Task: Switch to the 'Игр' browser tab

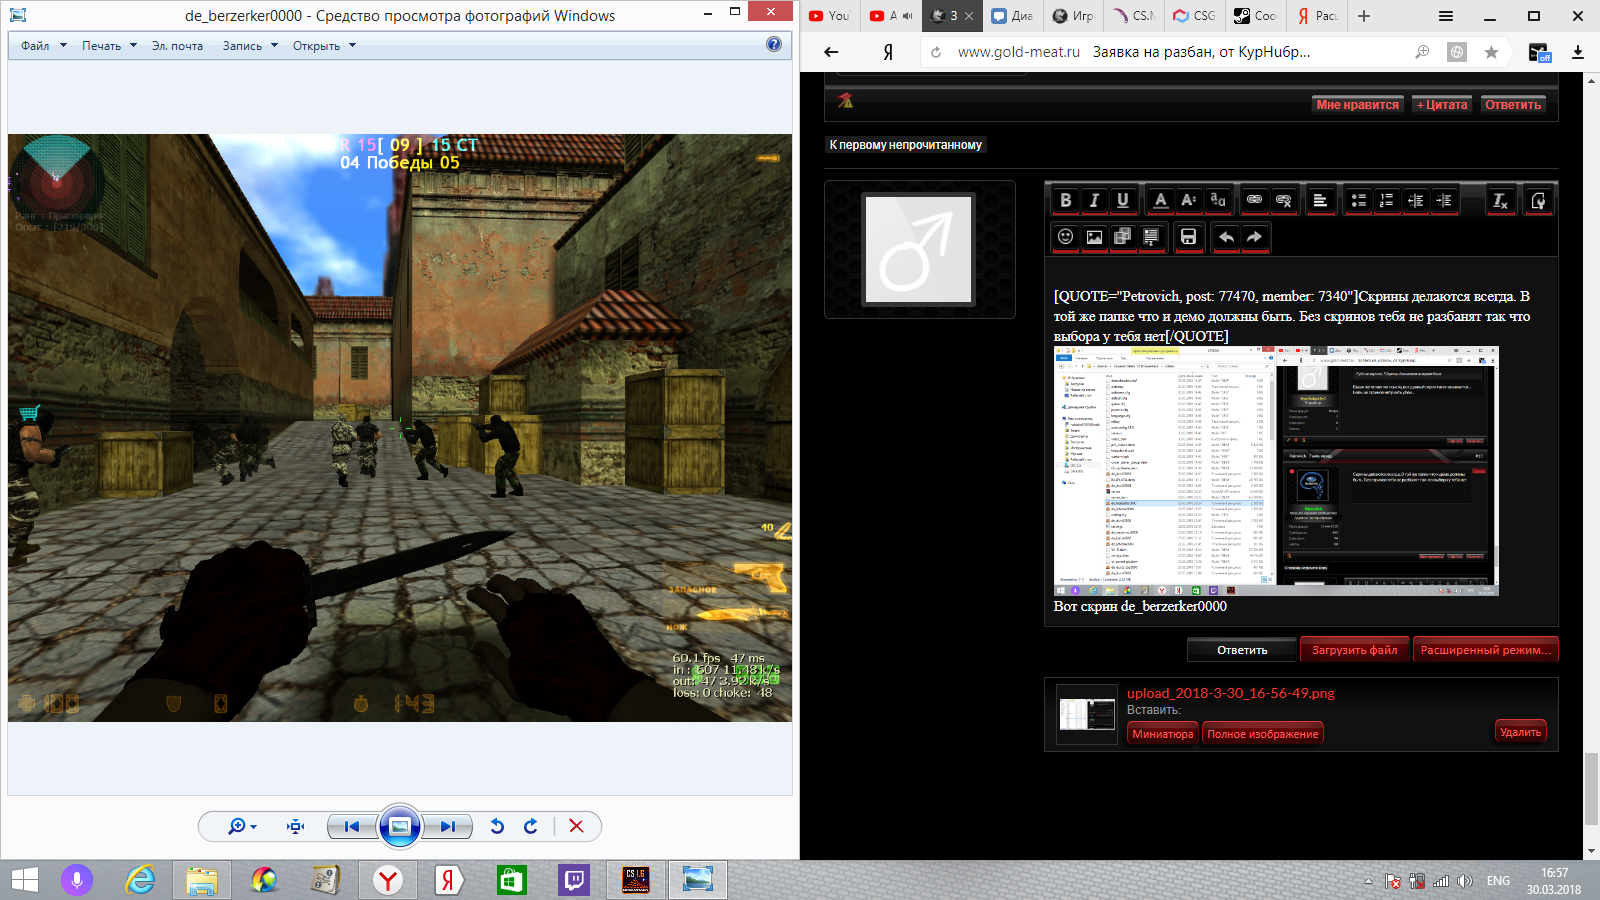Action: pyautogui.click(x=1074, y=16)
